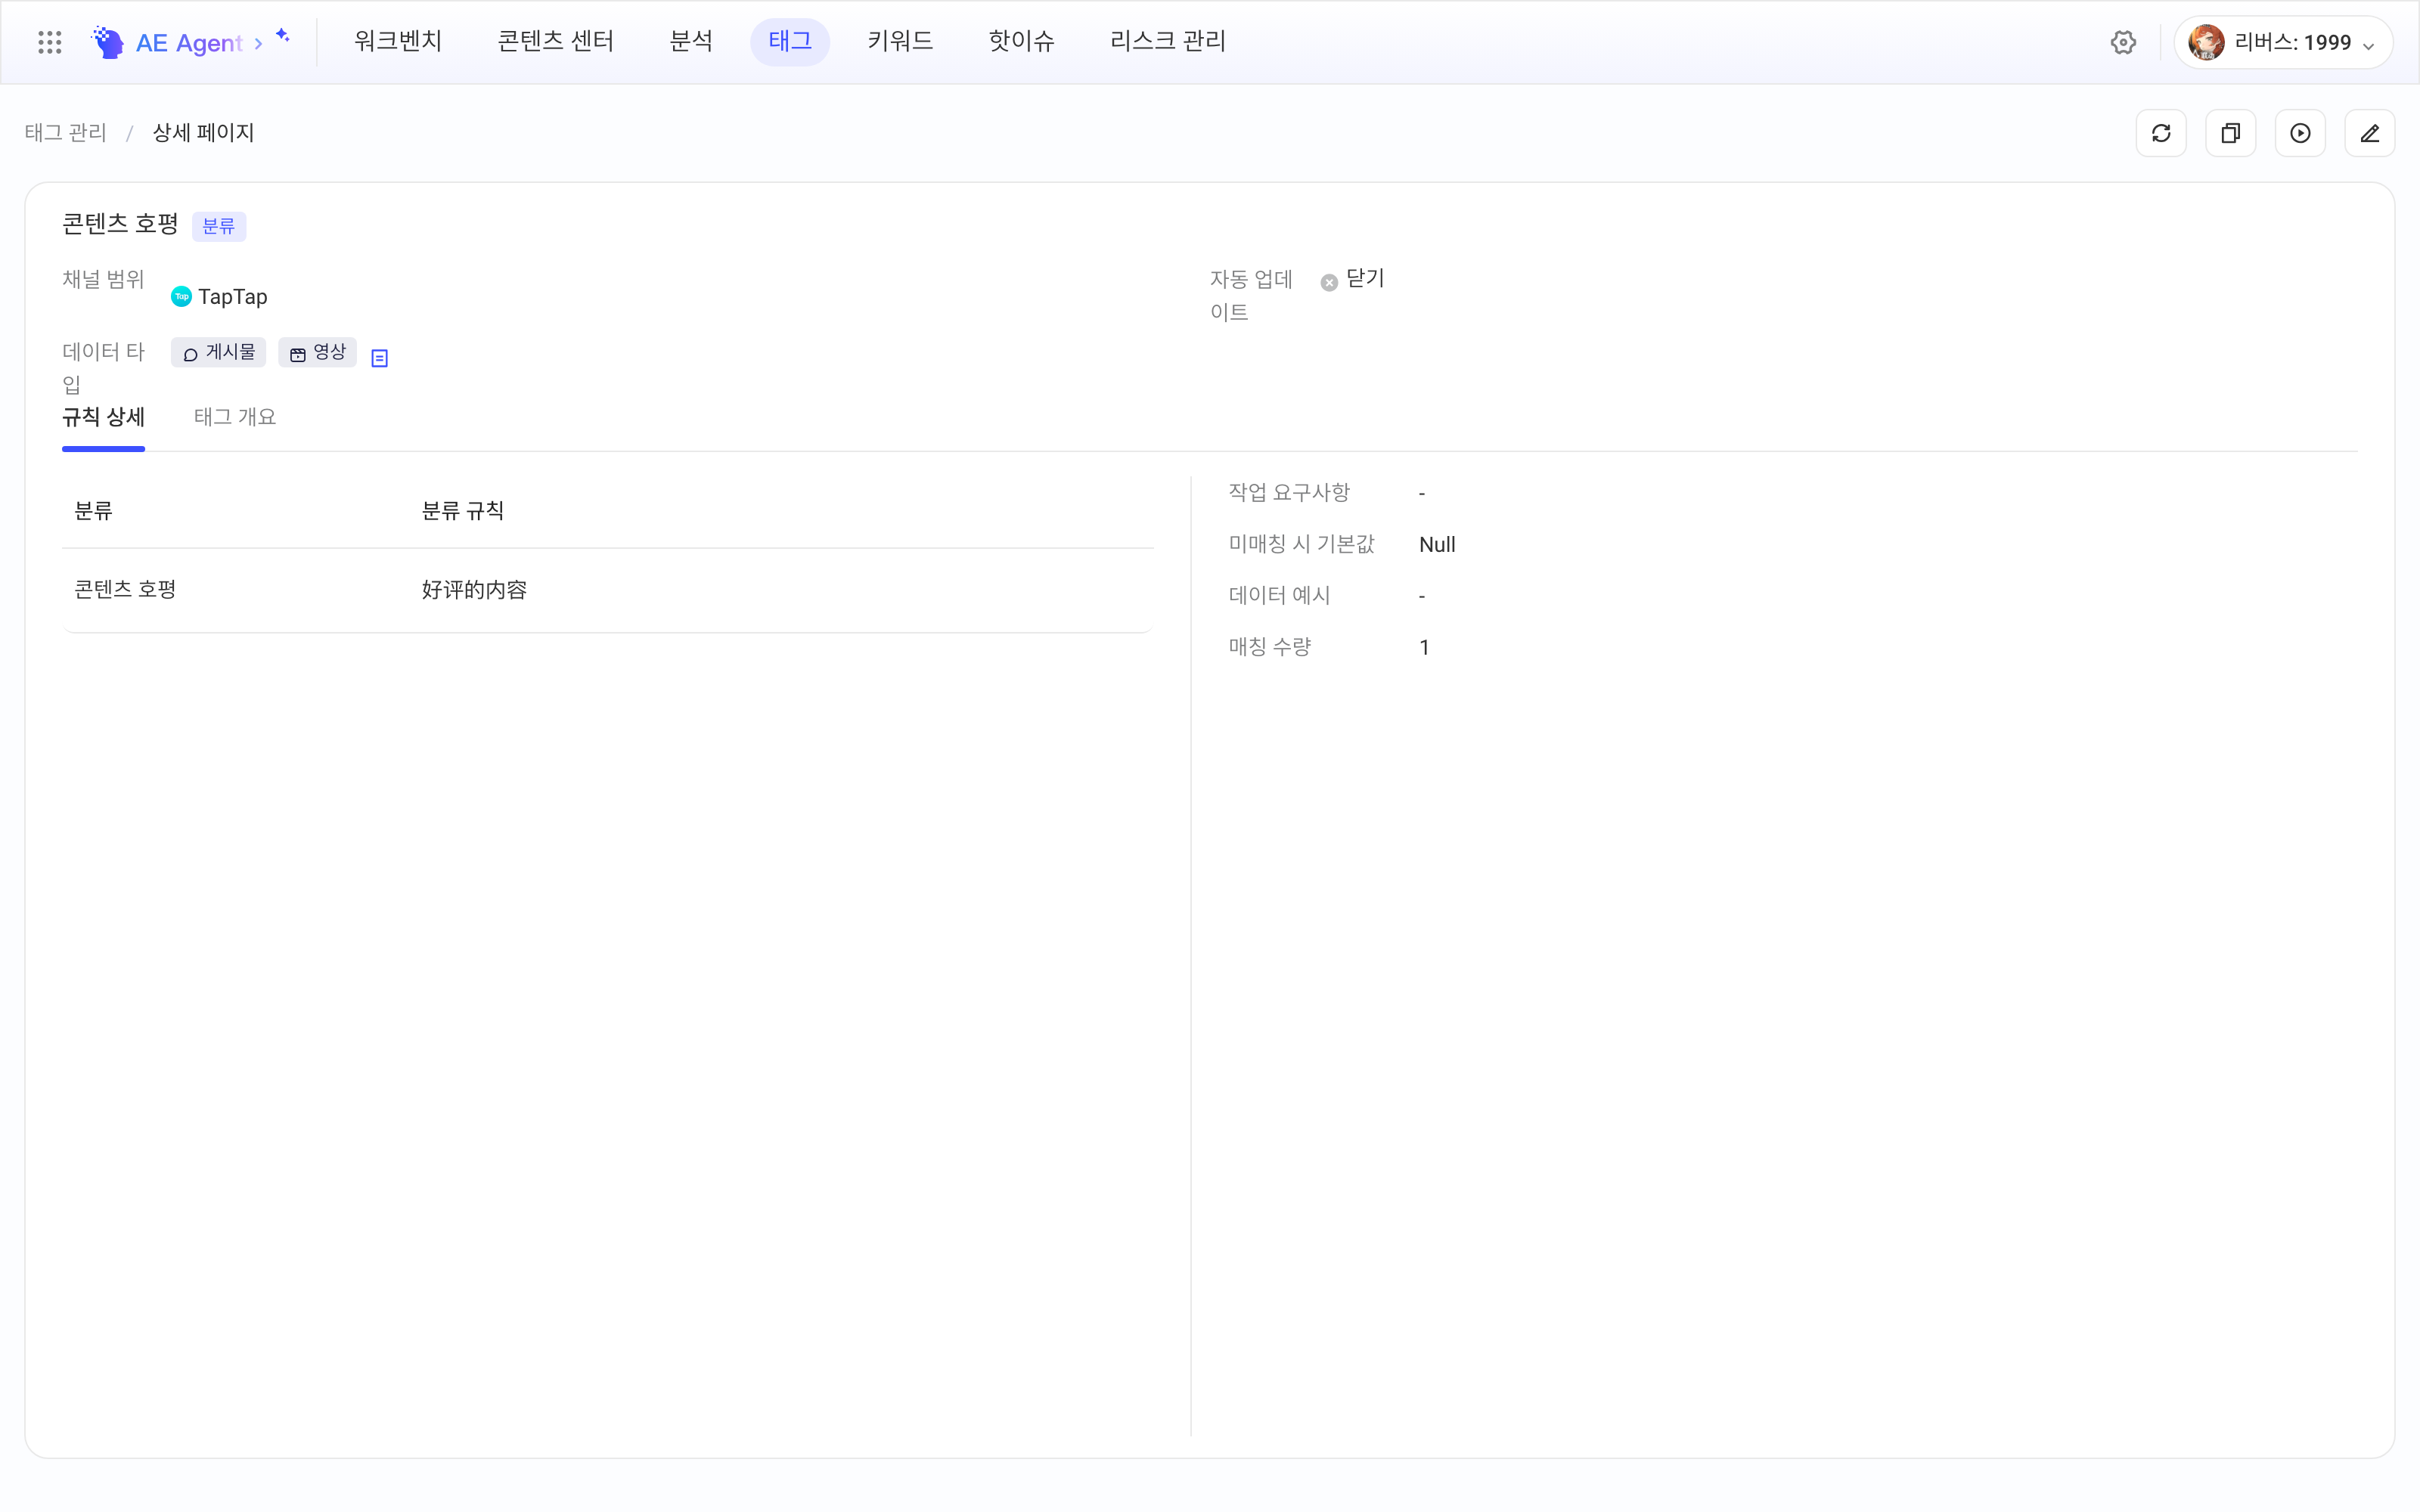Click the 好评的内容 rule cell
2420x1512 pixels.
[474, 589]
